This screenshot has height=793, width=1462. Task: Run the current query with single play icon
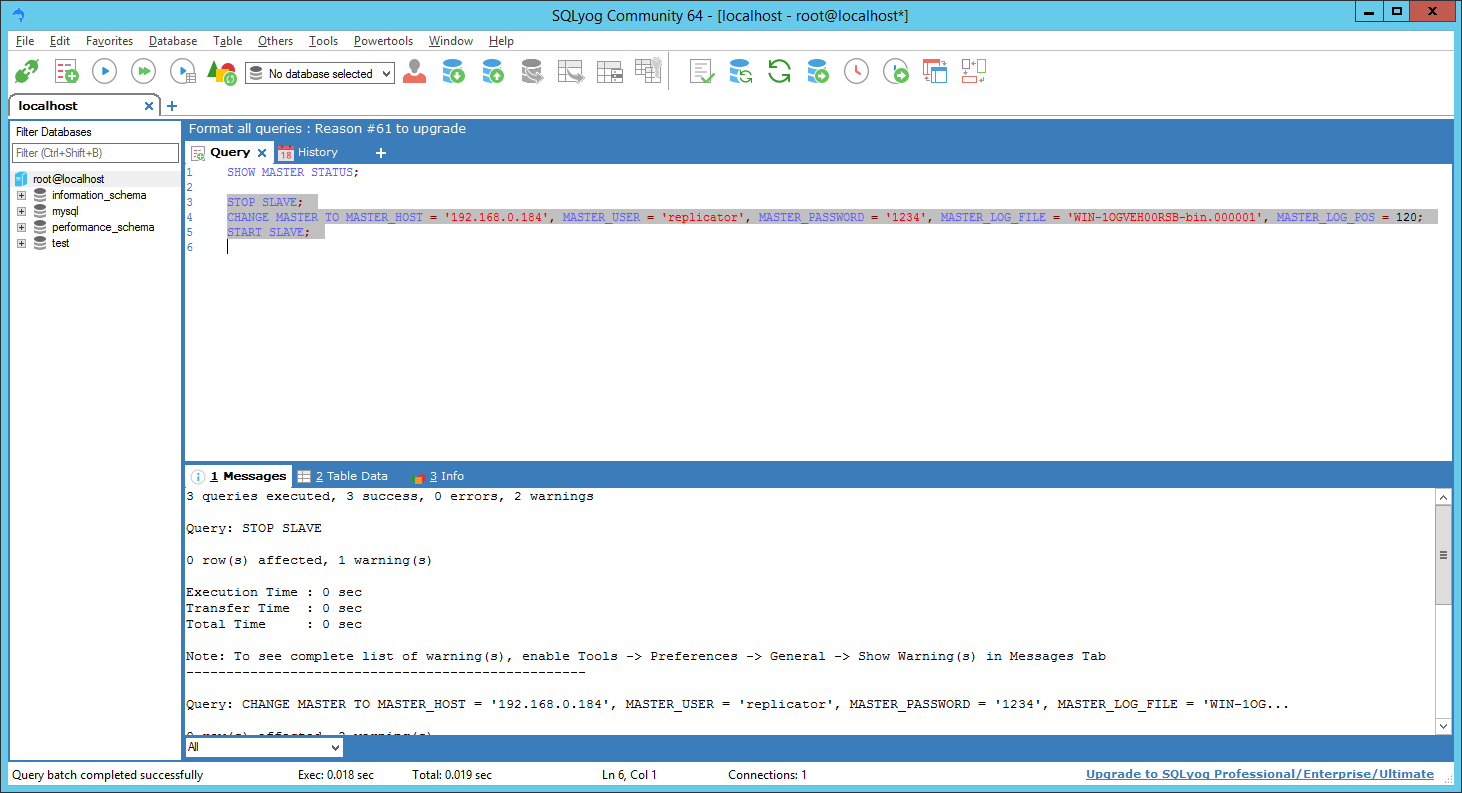point(105,72)
